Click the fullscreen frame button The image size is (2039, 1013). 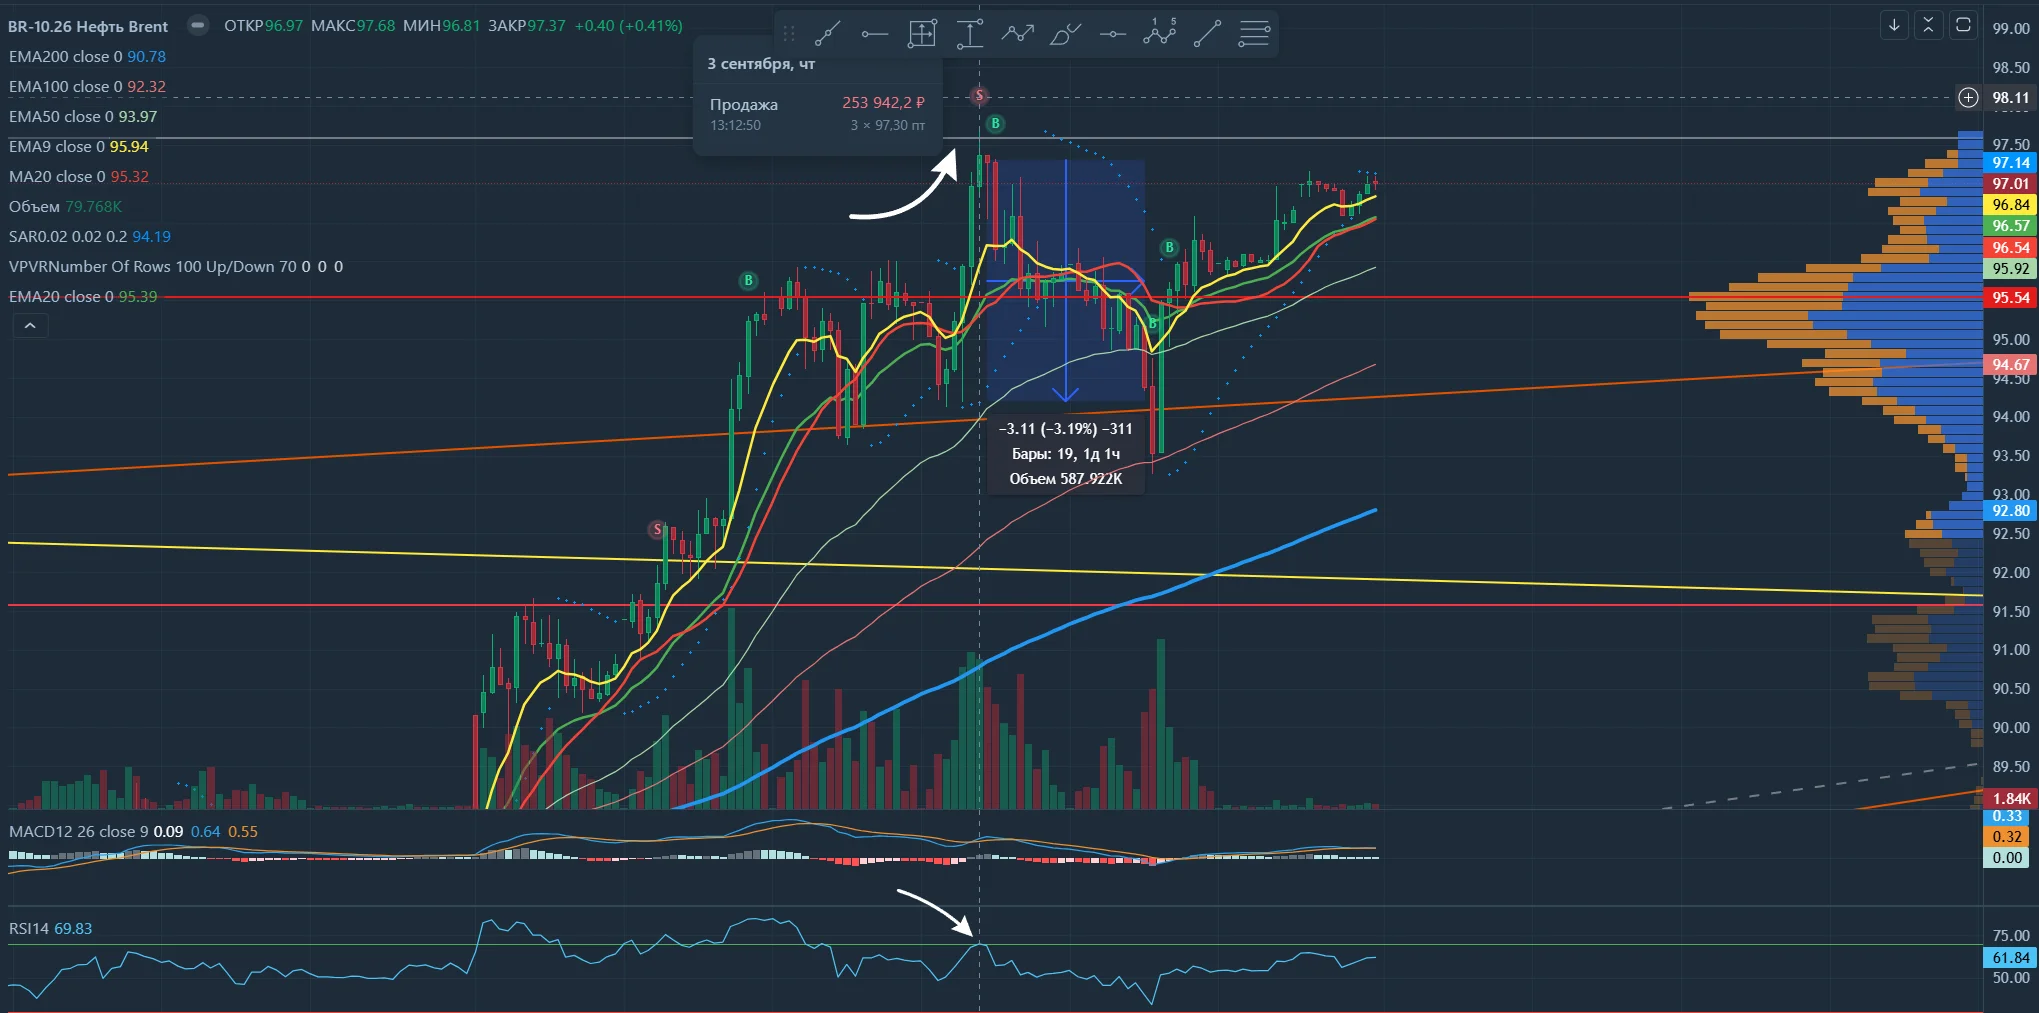[x=1963, y=25]
